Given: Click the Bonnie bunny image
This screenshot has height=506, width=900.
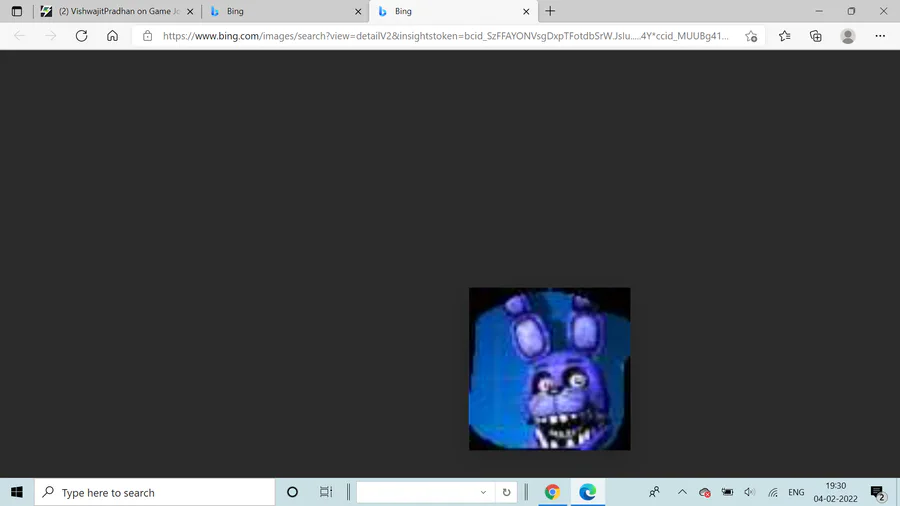Looking at the screenshot, I should point(549,368).
